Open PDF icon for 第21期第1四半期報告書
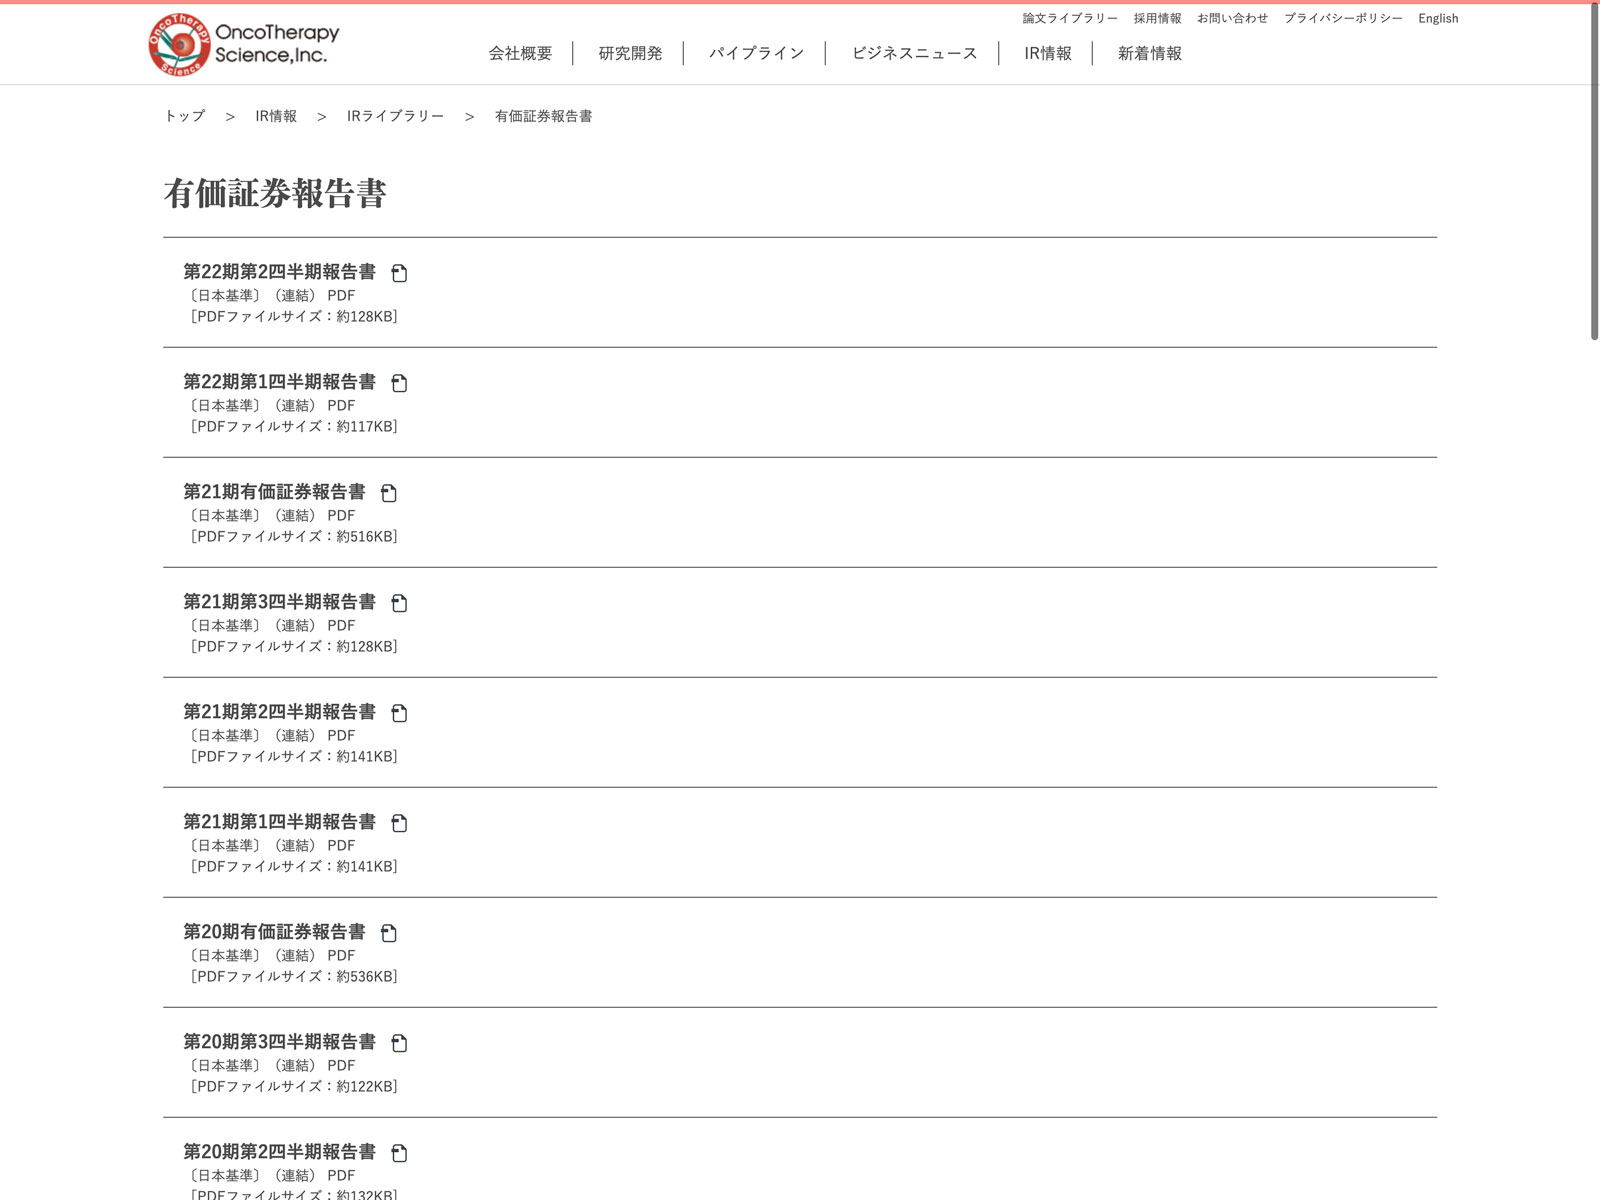The height and width of the screenshot is (1200, 1600). point(399,823)
